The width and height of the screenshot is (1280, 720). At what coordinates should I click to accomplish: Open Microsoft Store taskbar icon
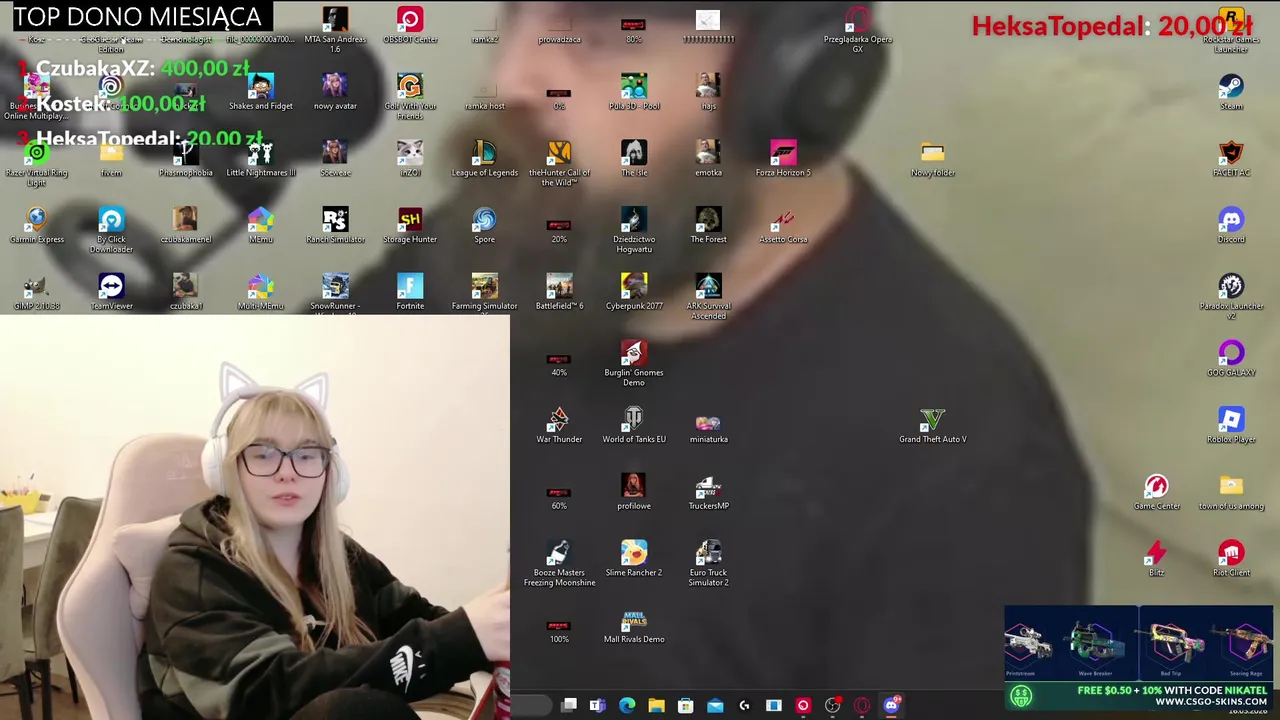[685, 705]
